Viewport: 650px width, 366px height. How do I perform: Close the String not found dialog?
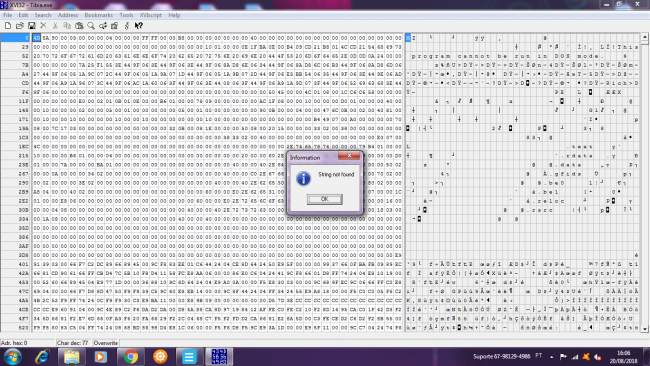[349, 156]
